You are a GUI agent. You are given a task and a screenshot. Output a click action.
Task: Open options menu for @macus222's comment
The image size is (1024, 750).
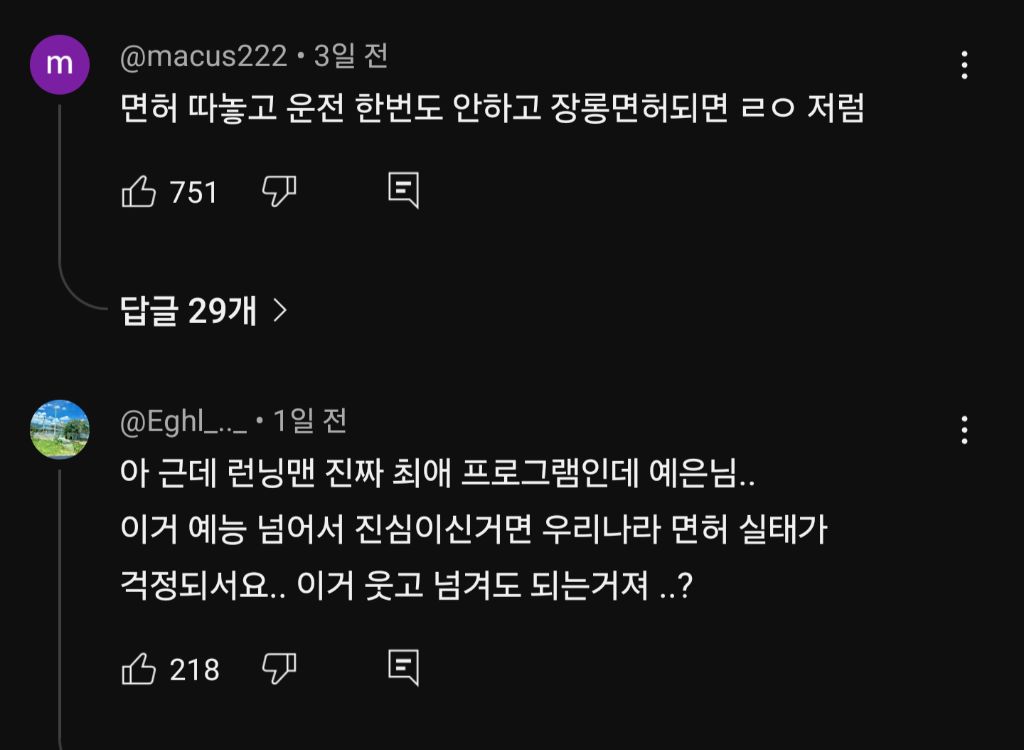(963, 65)
